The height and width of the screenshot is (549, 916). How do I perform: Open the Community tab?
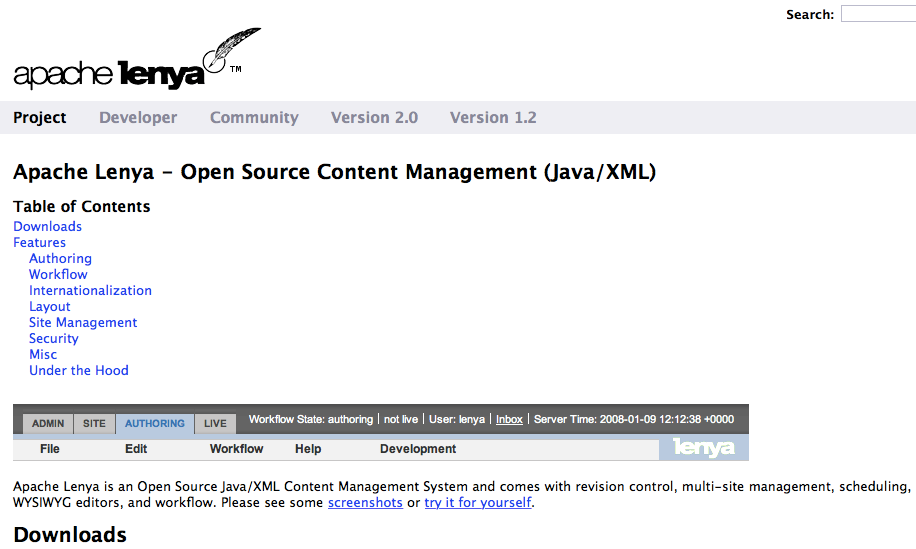click(x=254, y=117)
